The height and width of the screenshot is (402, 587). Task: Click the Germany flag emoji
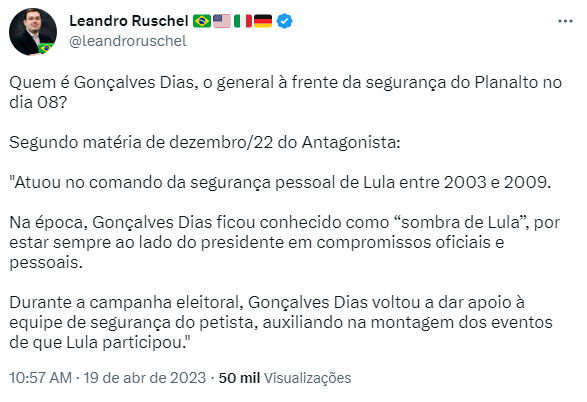click(x=263, y=21)
